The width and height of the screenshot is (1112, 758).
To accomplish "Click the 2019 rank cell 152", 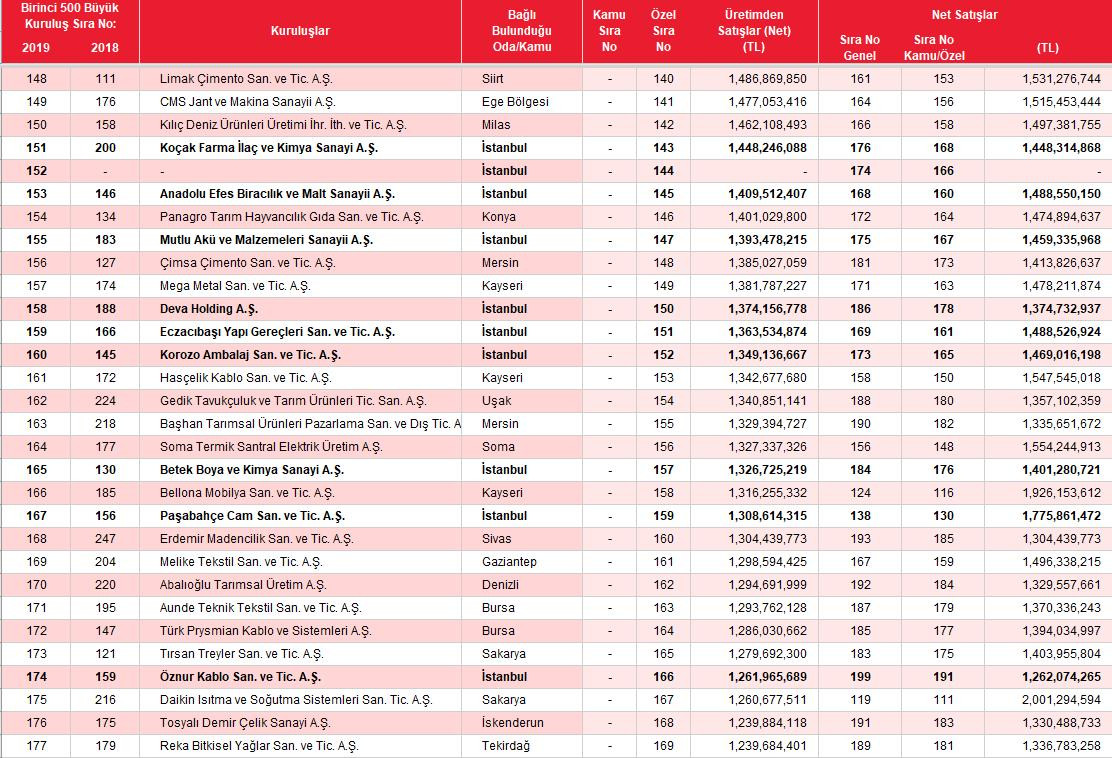I will 36,171.
